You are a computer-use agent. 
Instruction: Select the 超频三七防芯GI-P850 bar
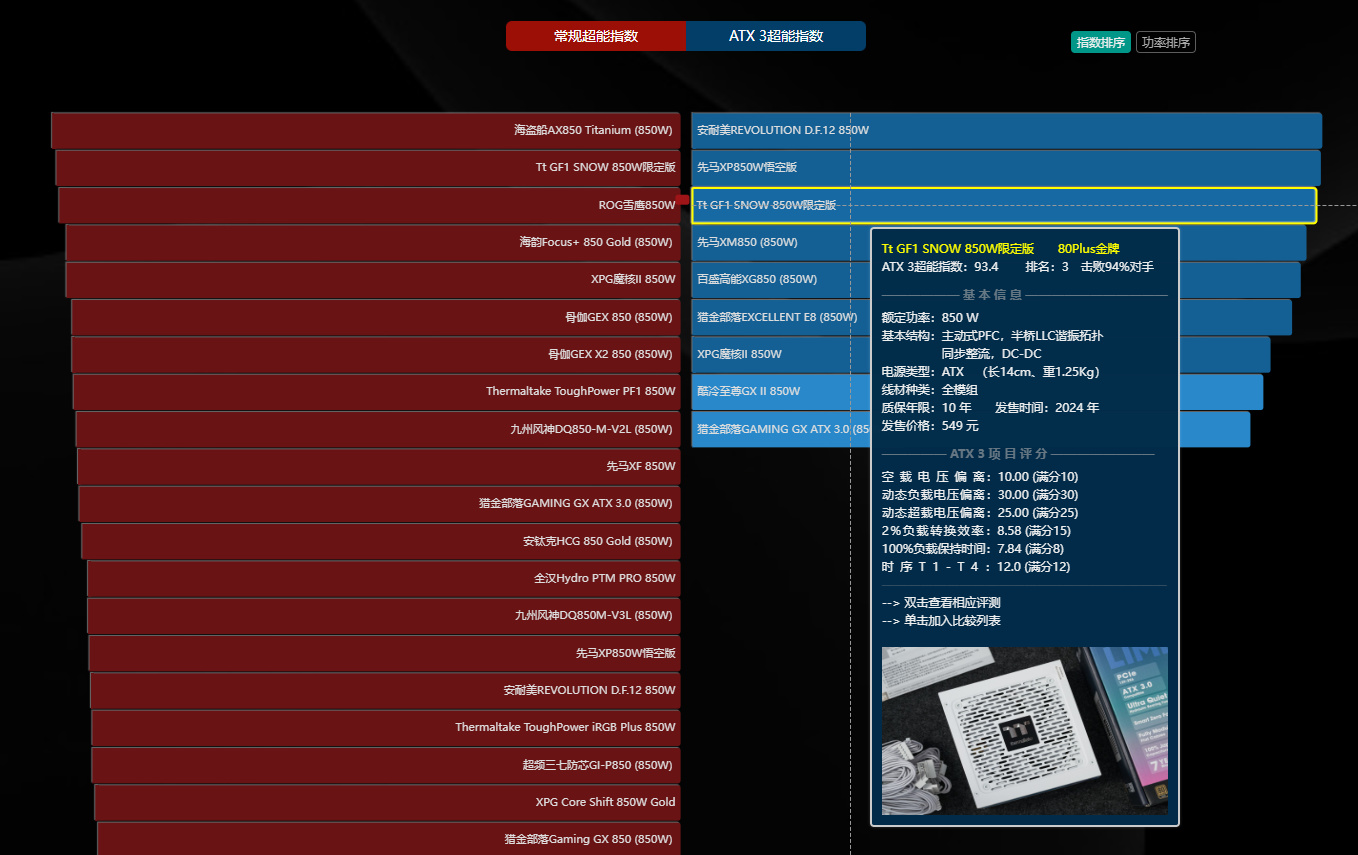[386, 765]
